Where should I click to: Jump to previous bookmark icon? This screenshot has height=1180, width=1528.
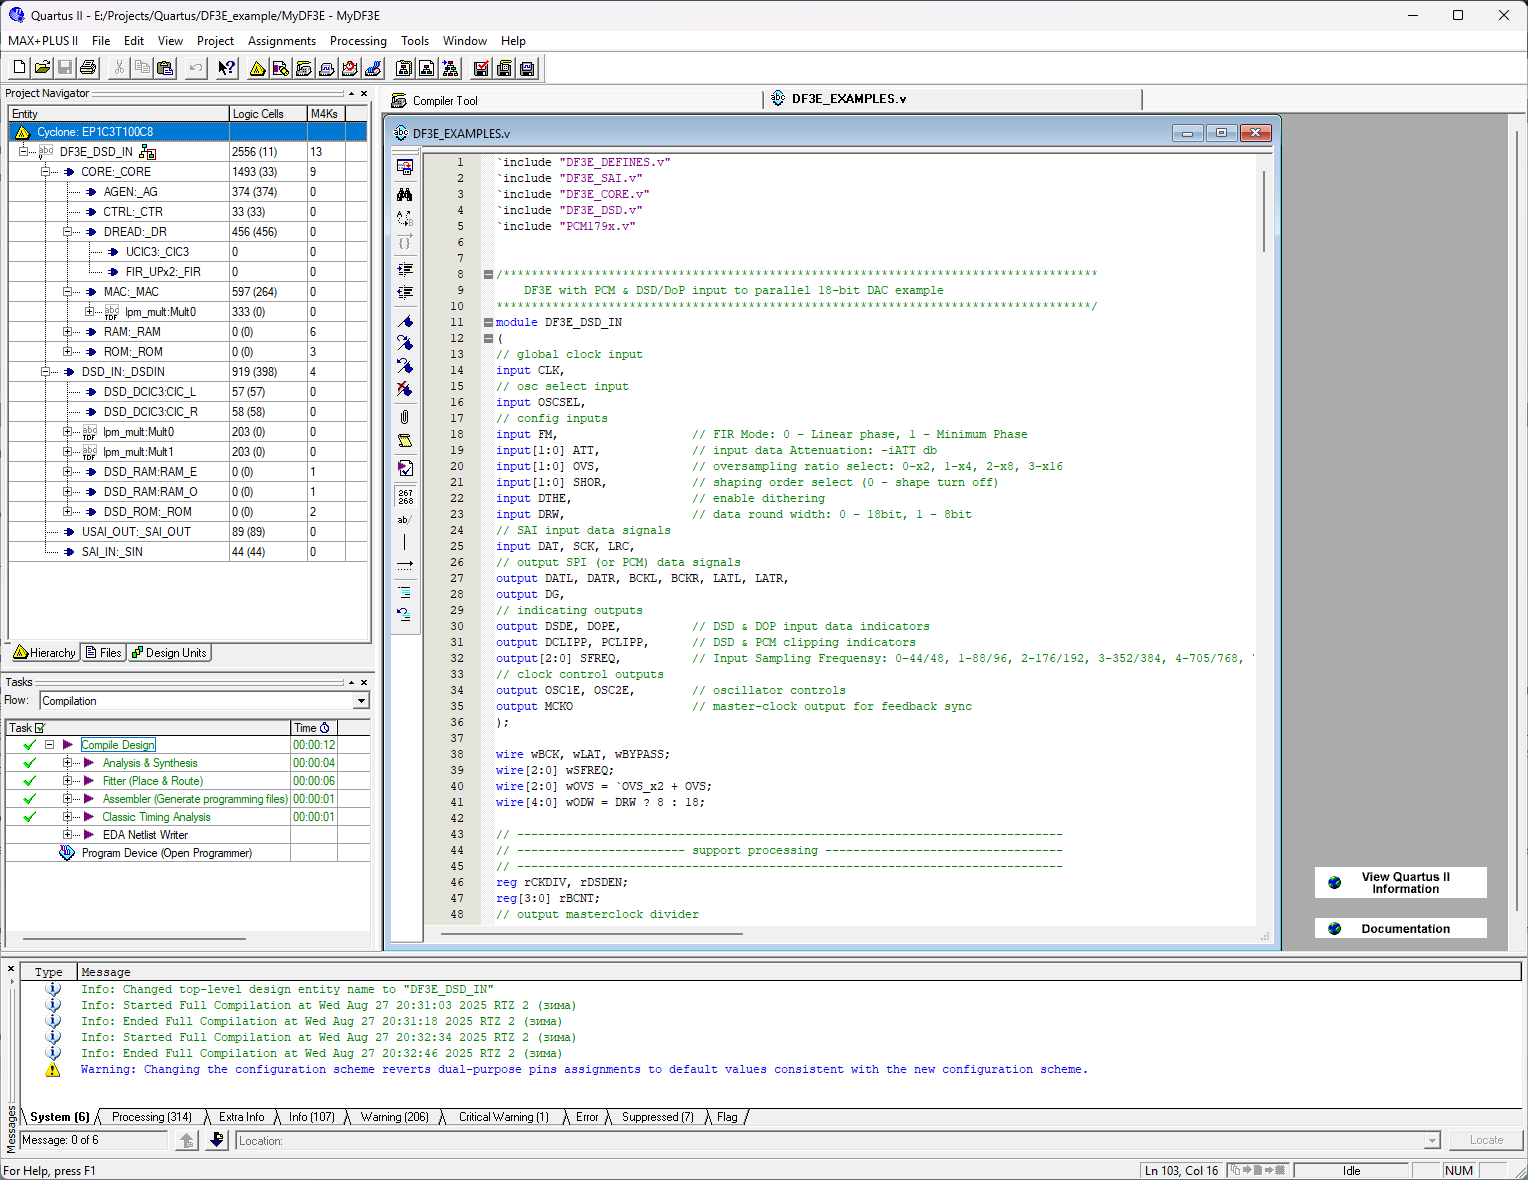point(404,366)
